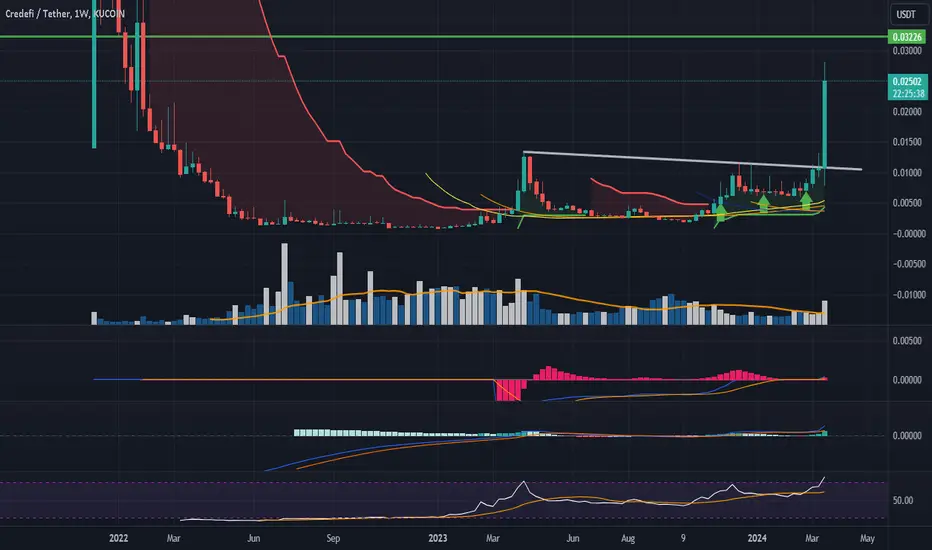This screenshot has height=550, width=932.
Task: Click the May label on time axis
Action: click(867, 538)
